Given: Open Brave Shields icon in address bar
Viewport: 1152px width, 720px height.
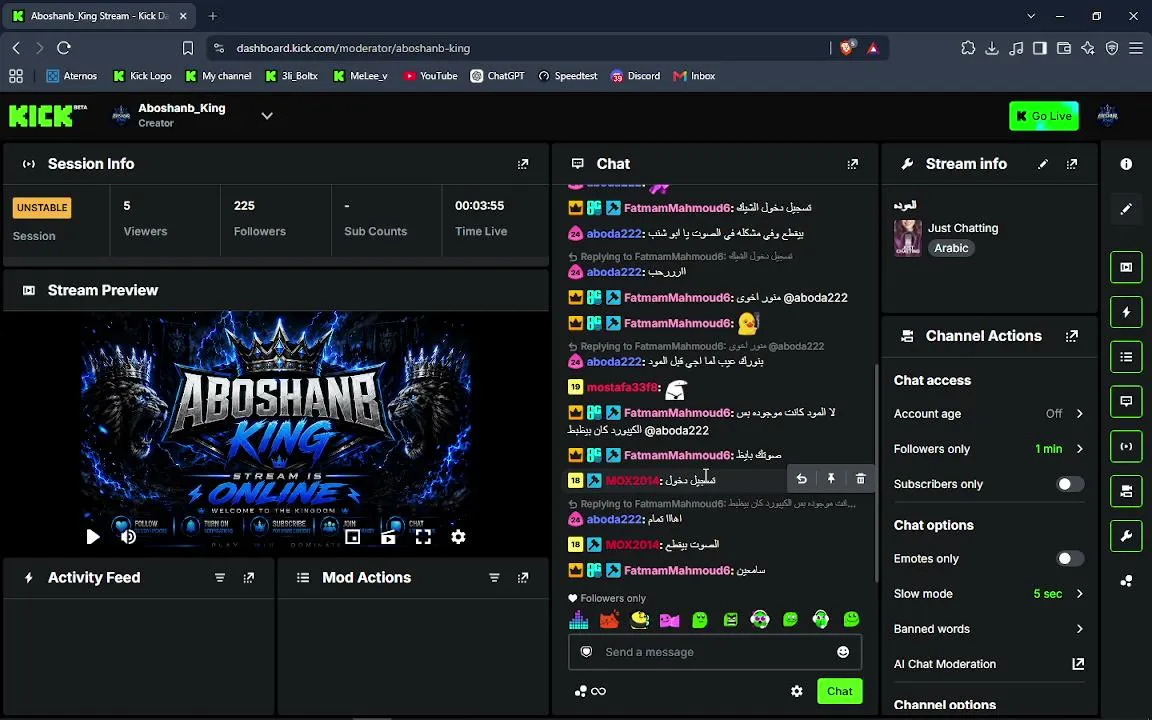Looking at the screenshot, I should tap(847, 48).
